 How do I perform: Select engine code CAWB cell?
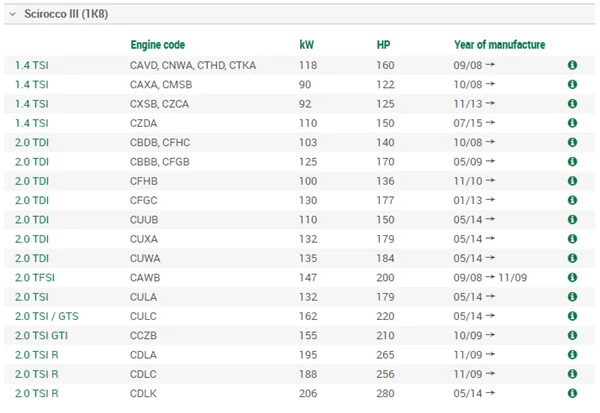coord(145,278)
